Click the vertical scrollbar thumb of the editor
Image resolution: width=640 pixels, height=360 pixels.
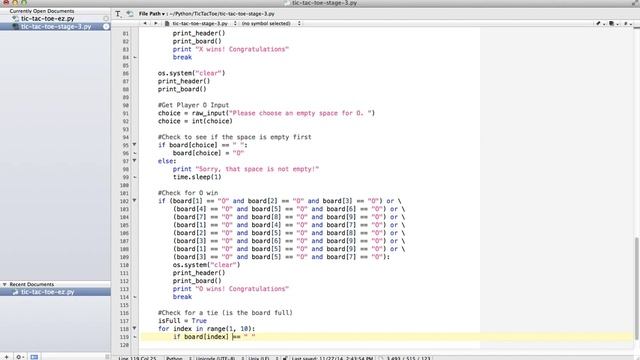coord(636,288)
